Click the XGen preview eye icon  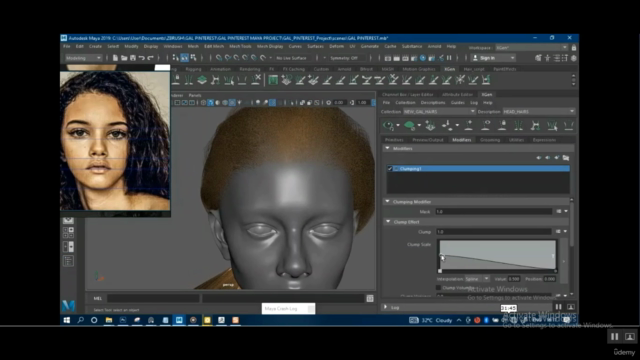(x=389, y=126)
